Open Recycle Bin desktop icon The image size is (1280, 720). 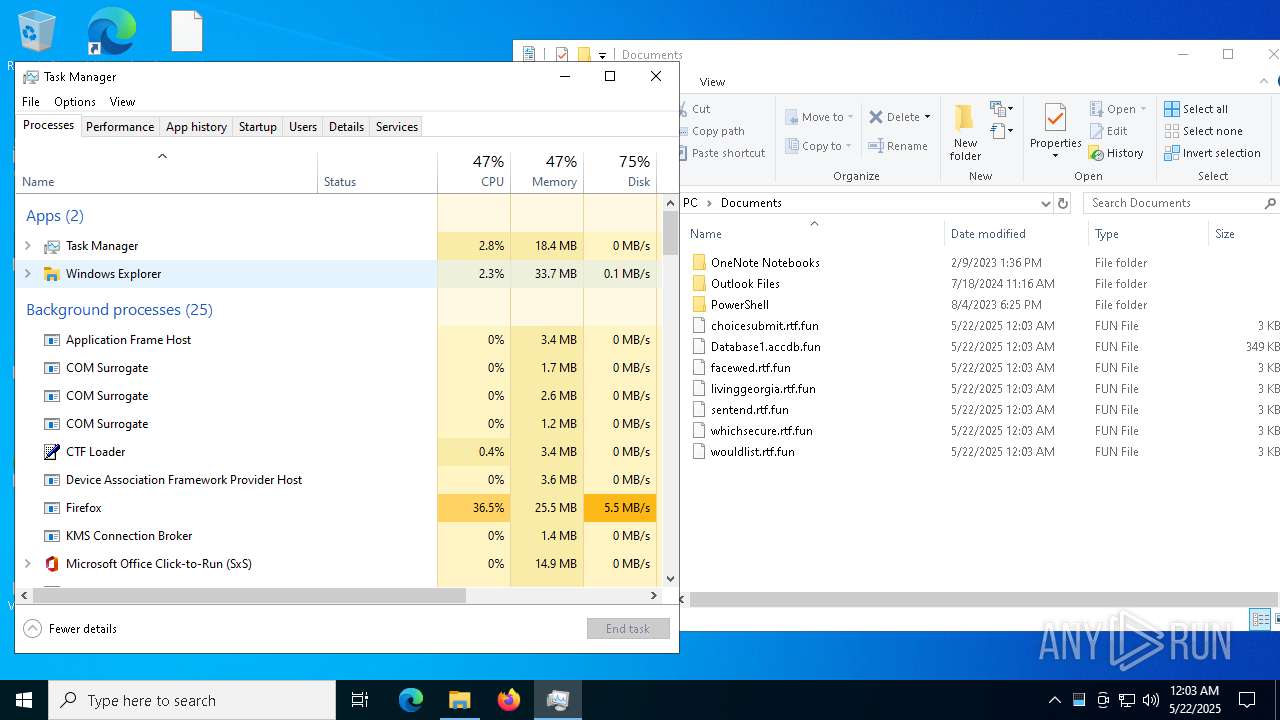tap(37, 31)
